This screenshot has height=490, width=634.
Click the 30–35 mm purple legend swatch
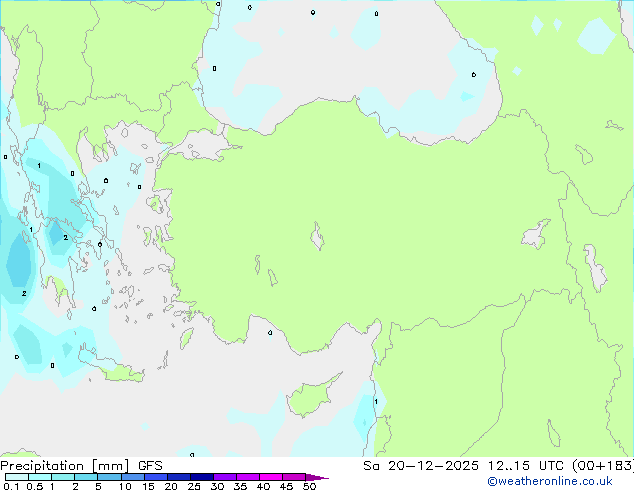225,477
